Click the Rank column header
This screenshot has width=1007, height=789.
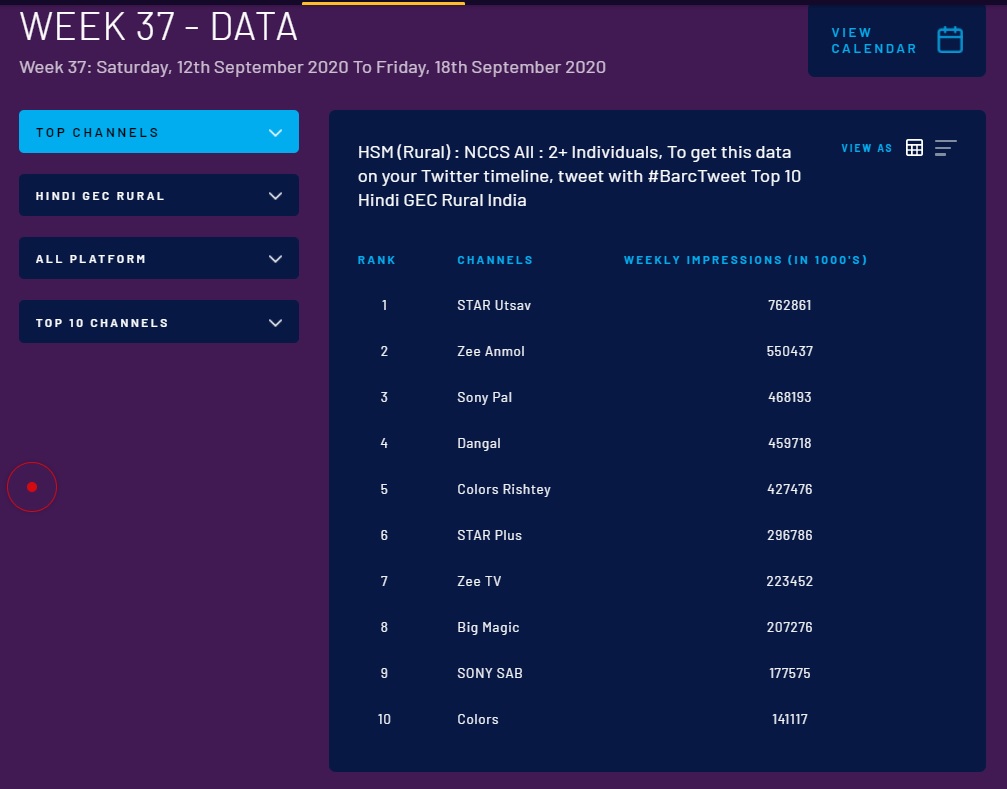click(377, 260)
